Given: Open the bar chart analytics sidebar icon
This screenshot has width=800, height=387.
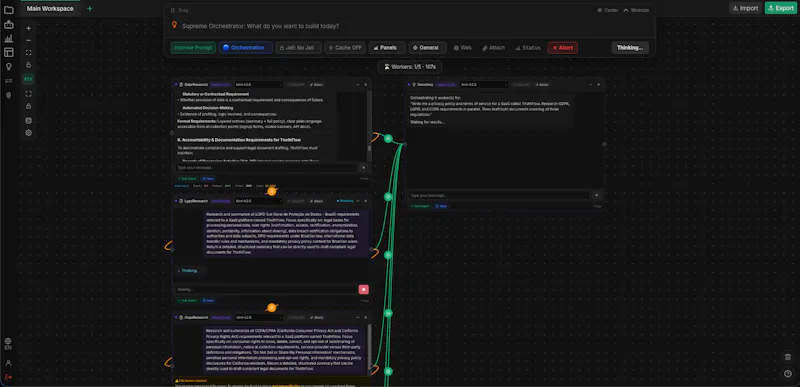Looking at the screenshot, I should pos(9,38).
